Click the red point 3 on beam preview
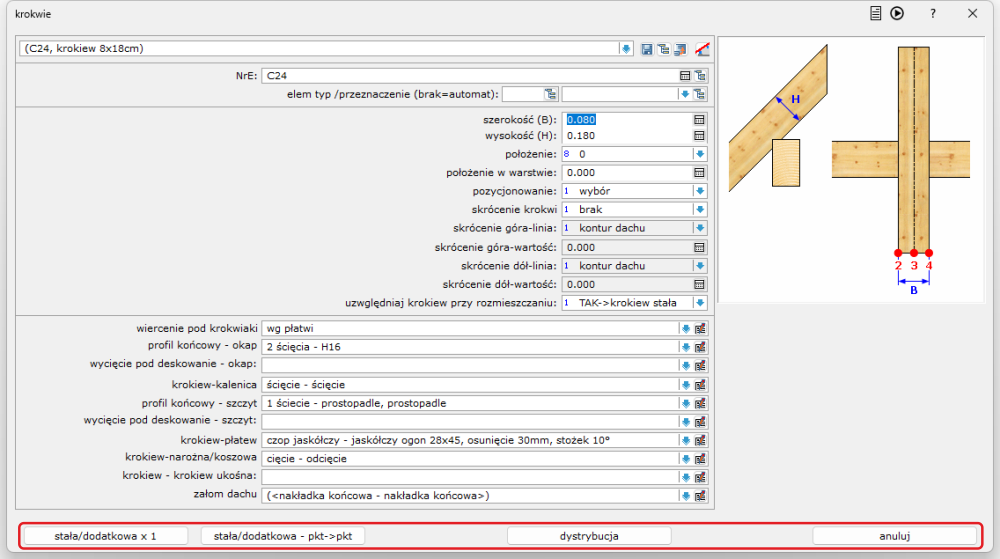Screen dimensions: 1000x559 pos(913,252)
